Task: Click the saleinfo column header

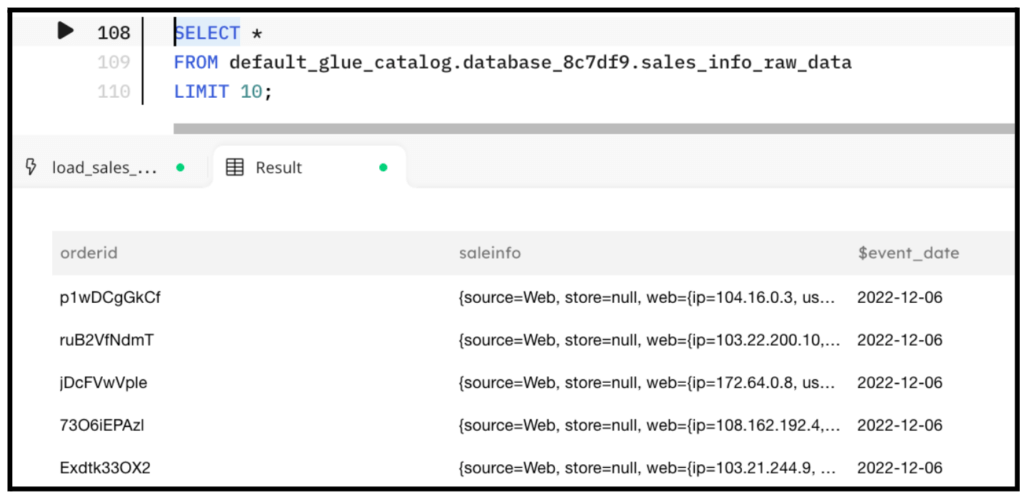Action: 490,253
